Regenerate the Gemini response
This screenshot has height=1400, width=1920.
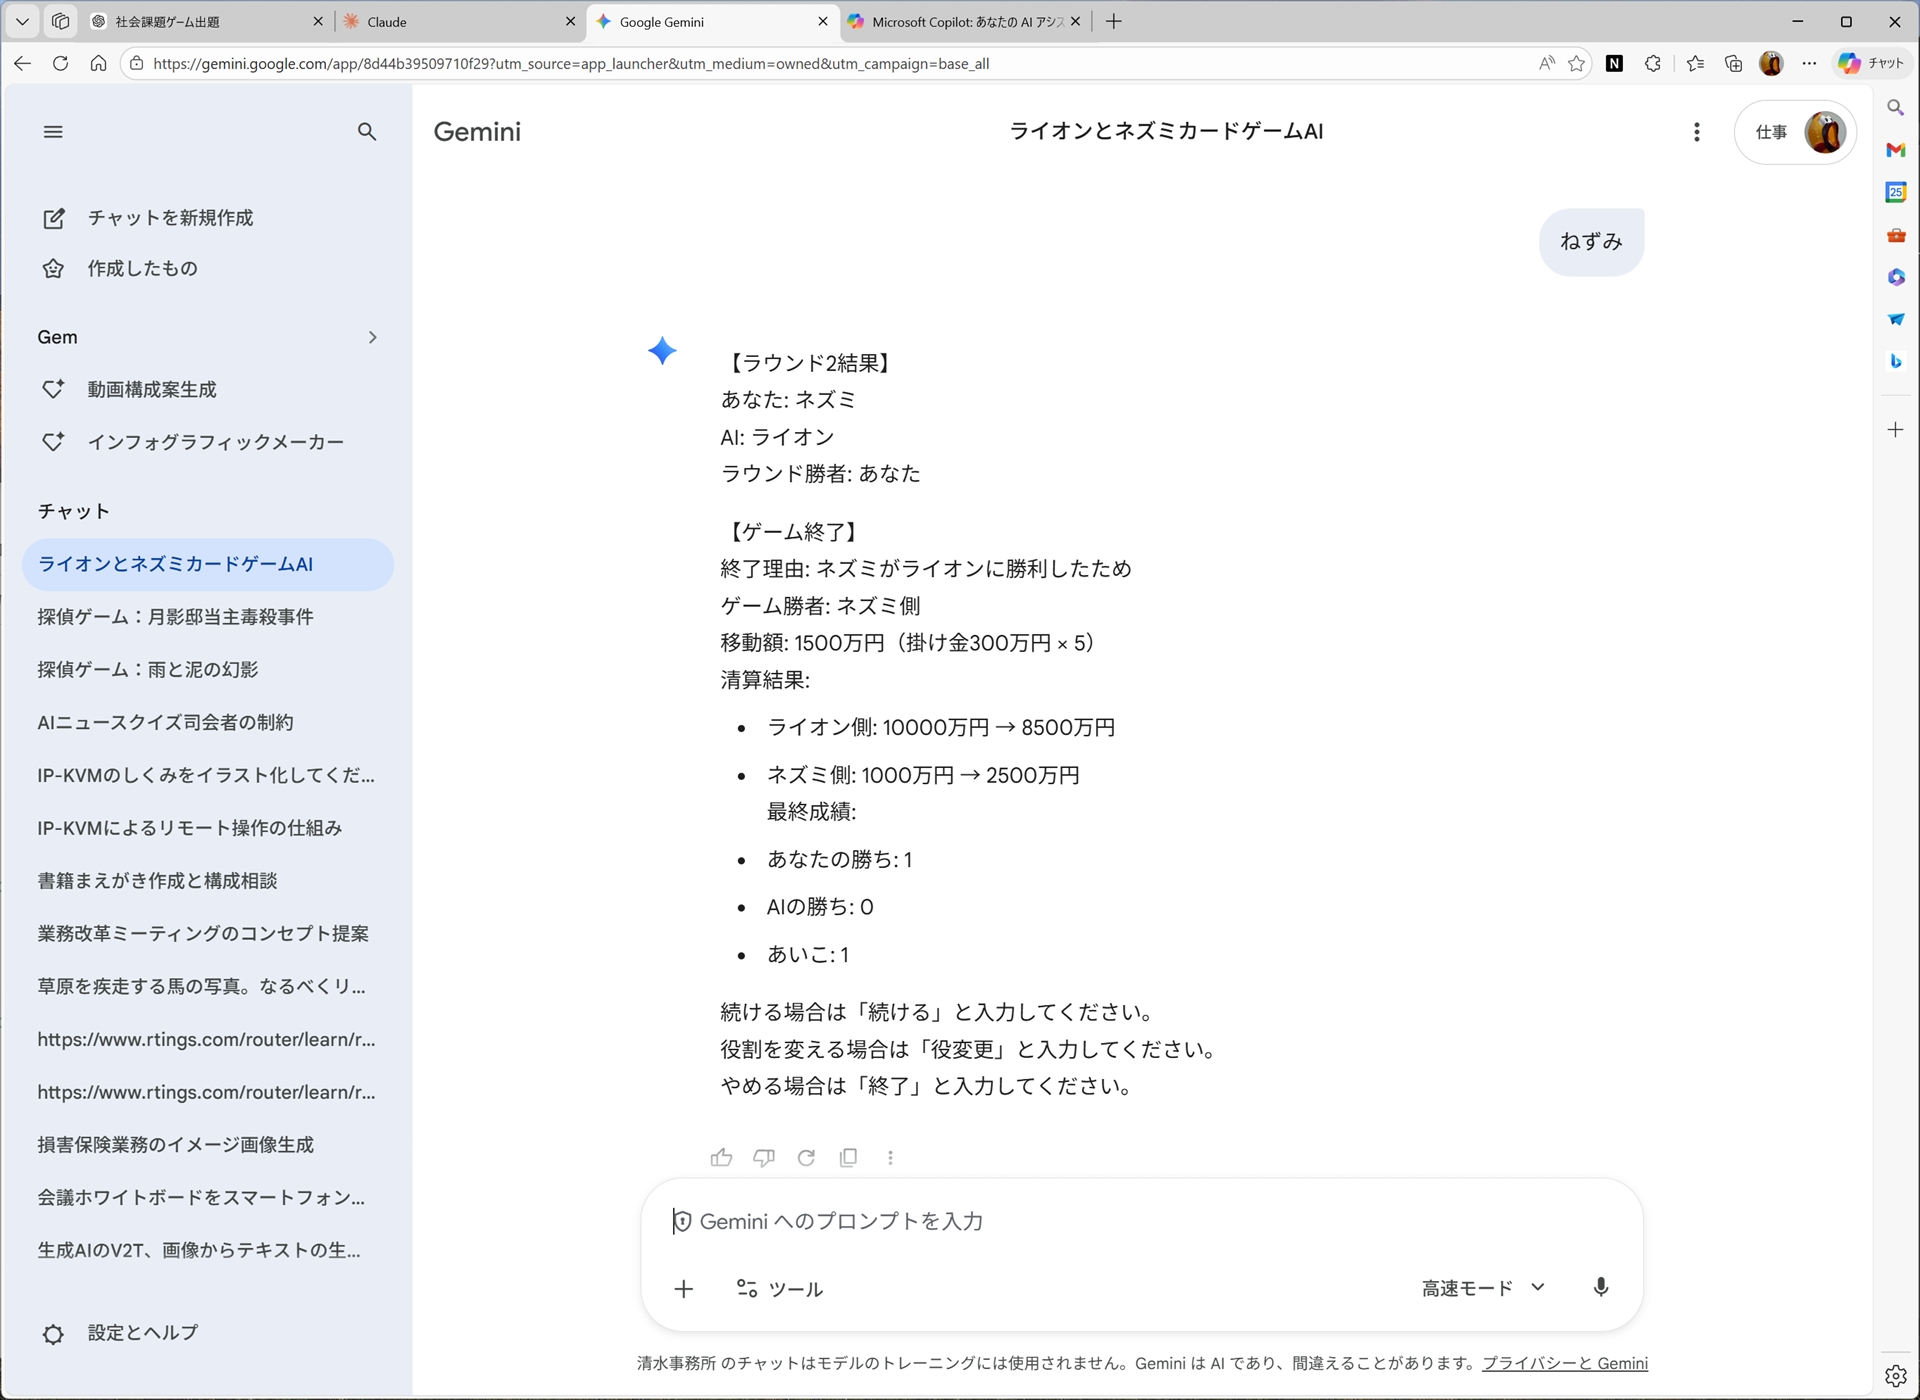(806, 1157)
